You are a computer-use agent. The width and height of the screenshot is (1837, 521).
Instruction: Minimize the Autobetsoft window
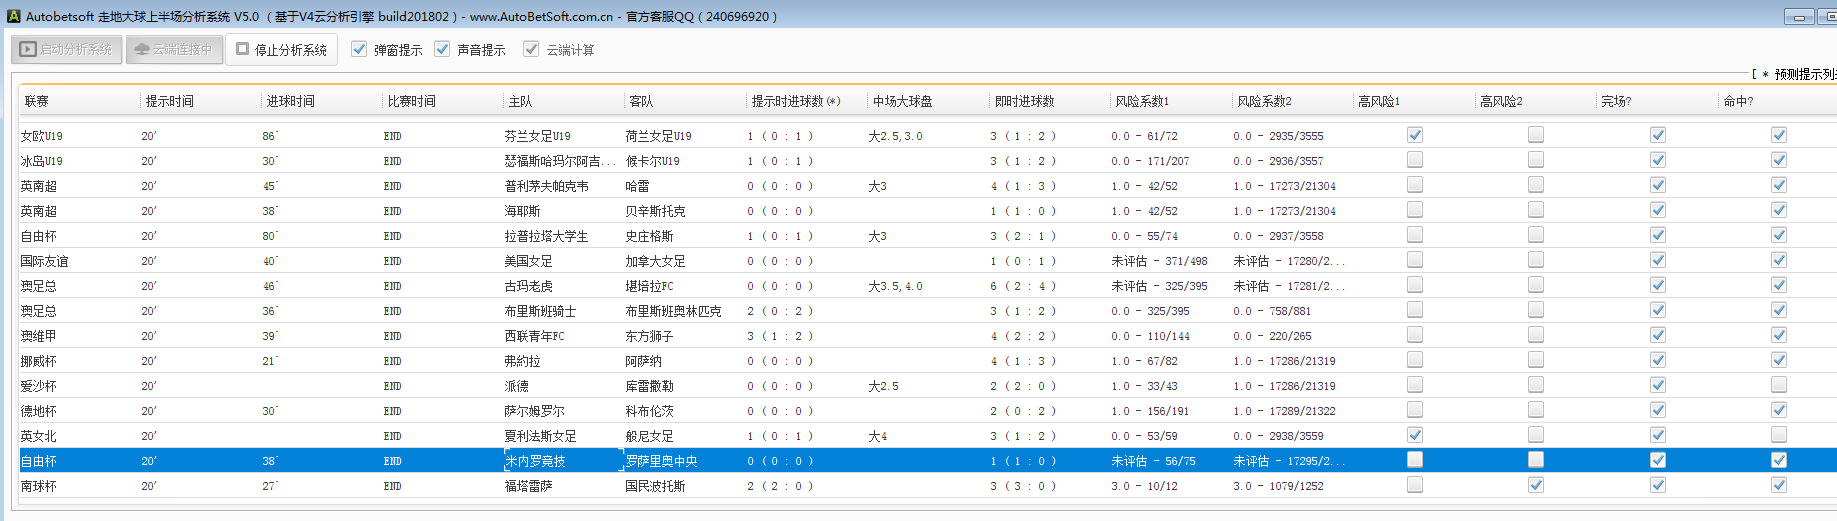pyautogui.click(x=1799, y=17)
